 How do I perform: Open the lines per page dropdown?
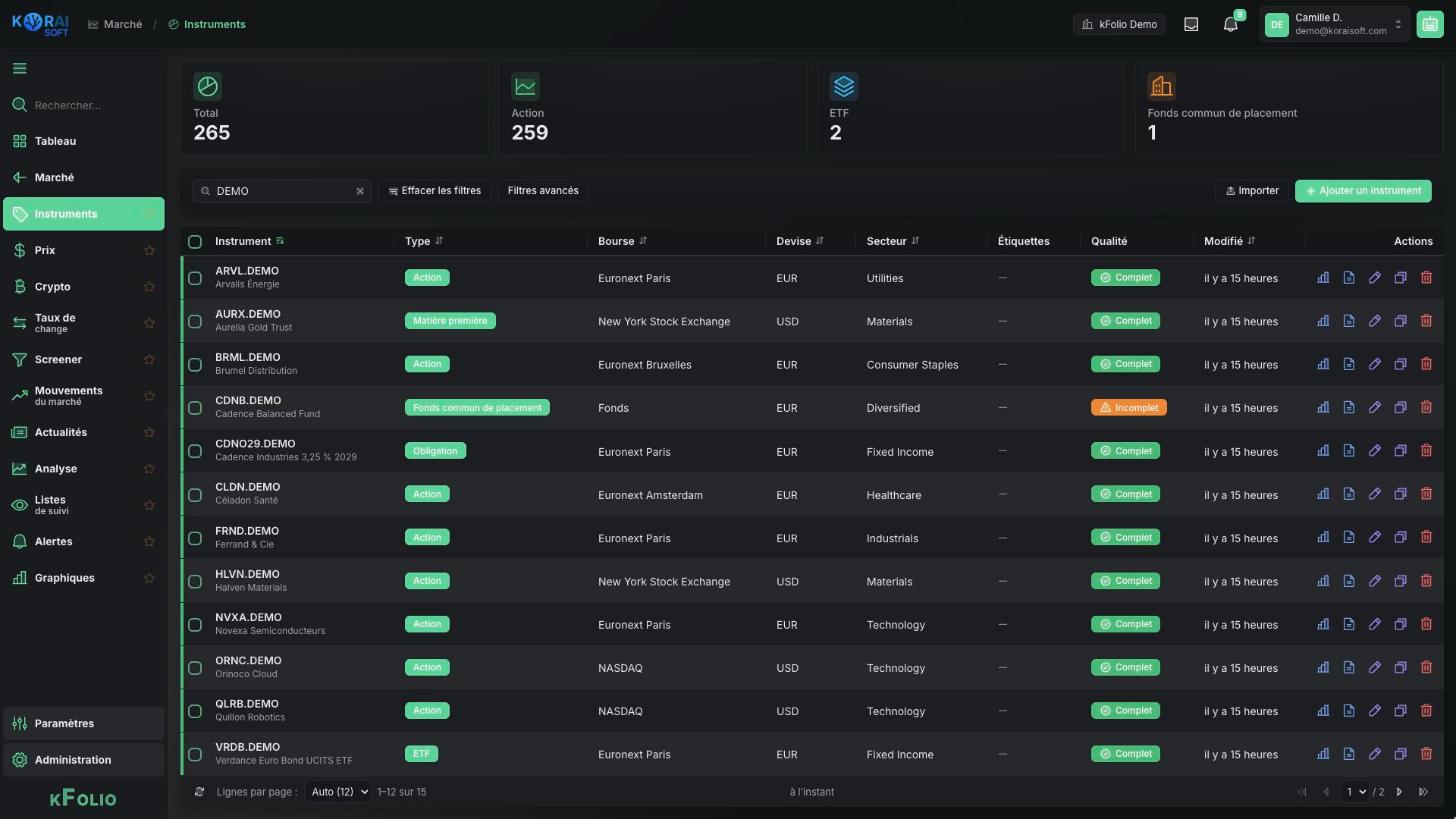(338, 792)
